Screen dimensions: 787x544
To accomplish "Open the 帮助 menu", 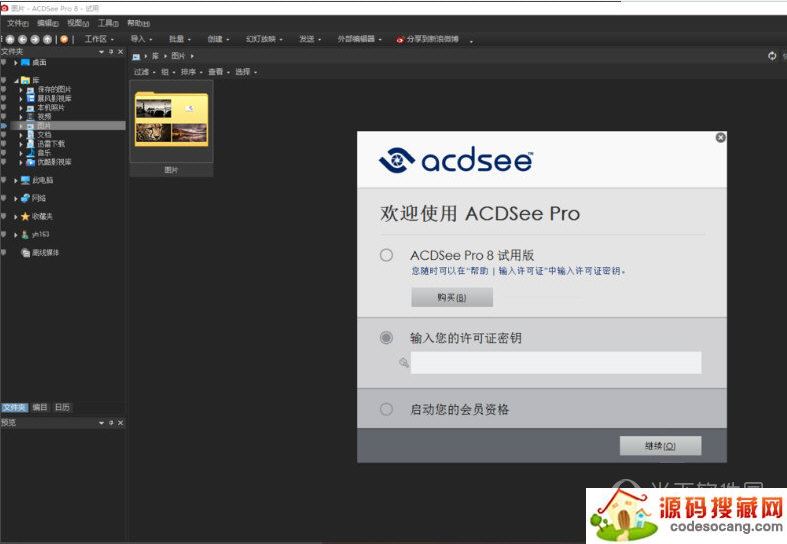I will tap(138, 23).
